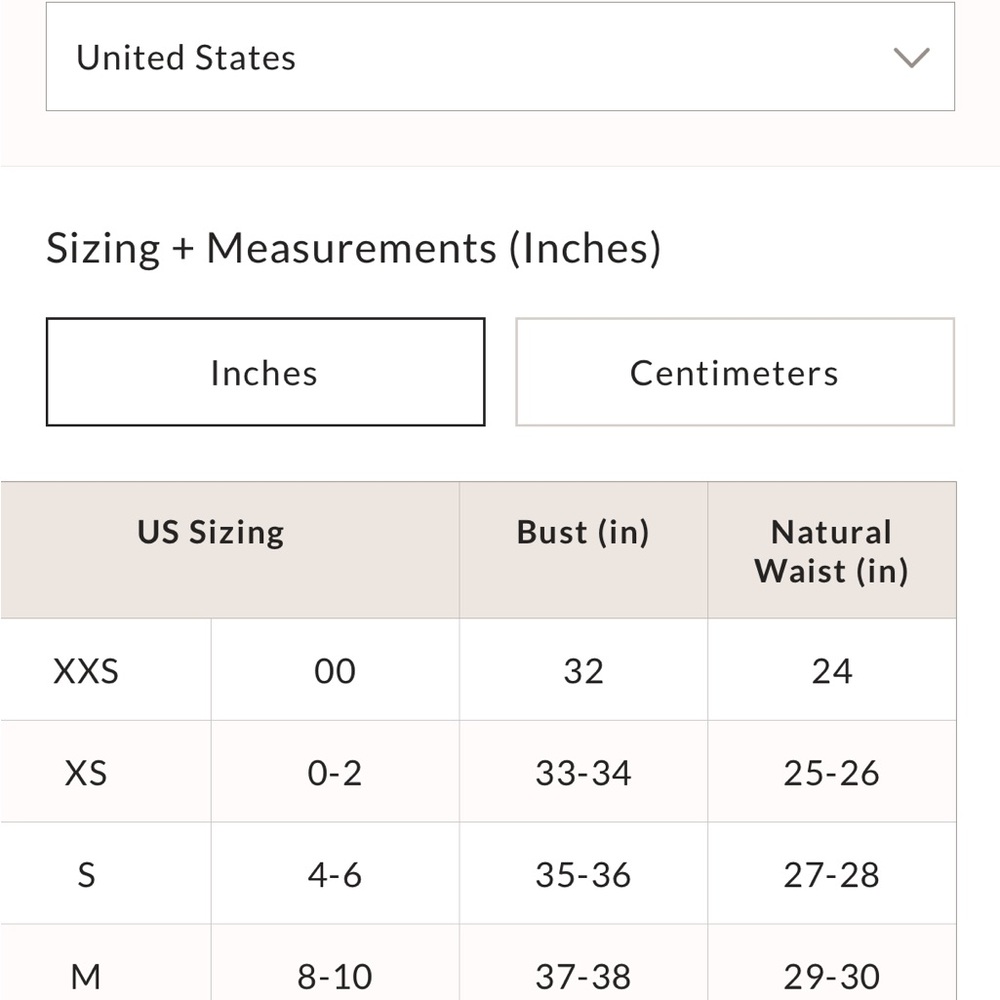The image size is (1000, 1000).
Task: Click the chevron arrow in country selector
Action: coord(911,57)
